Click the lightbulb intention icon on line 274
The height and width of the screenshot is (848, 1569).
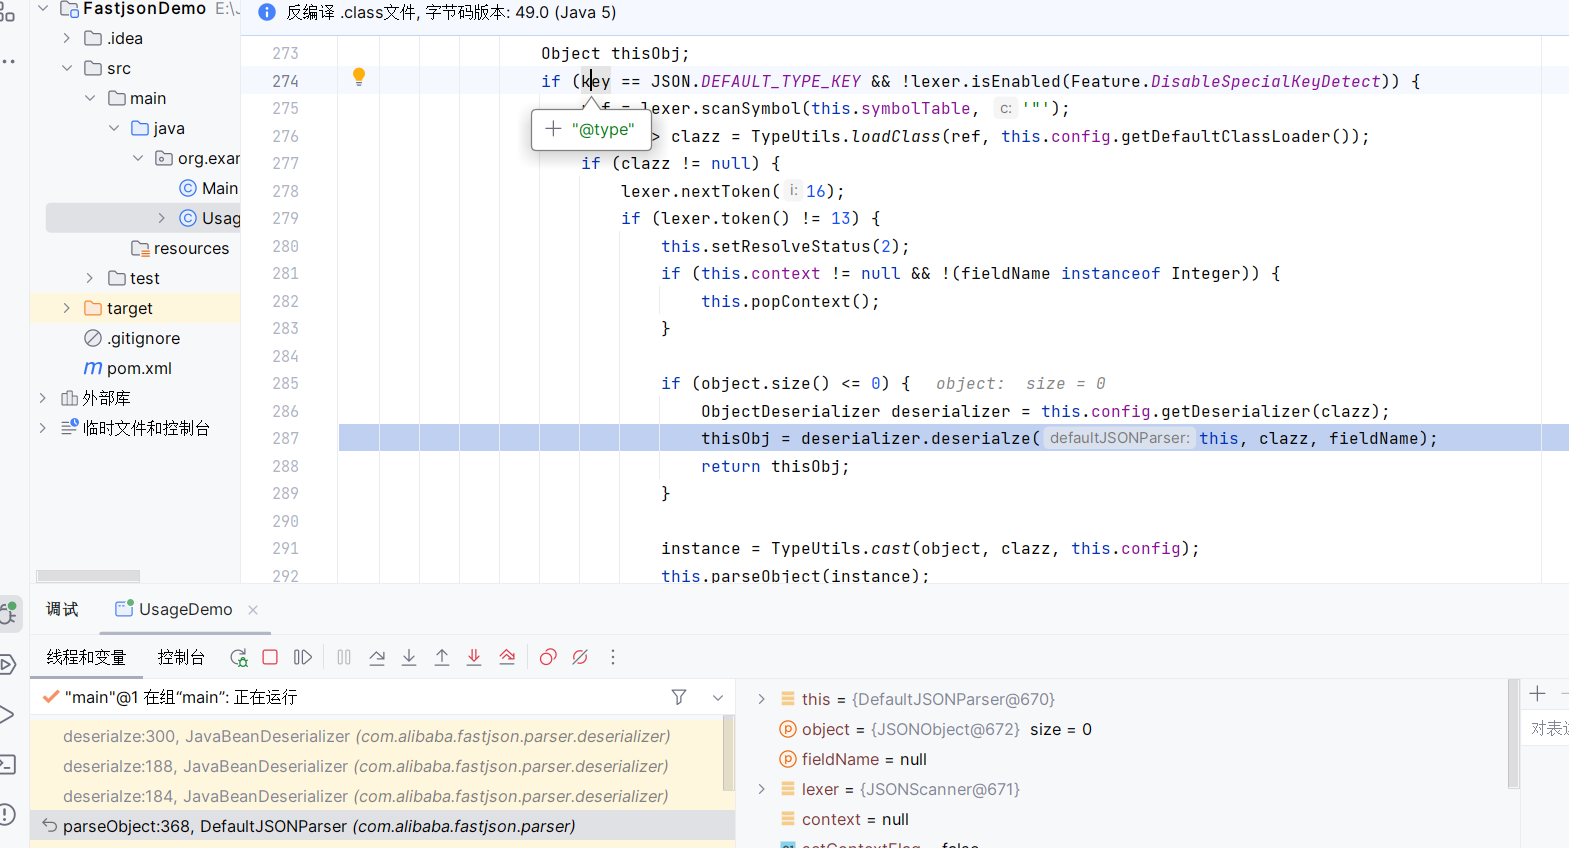click(359, 77)
